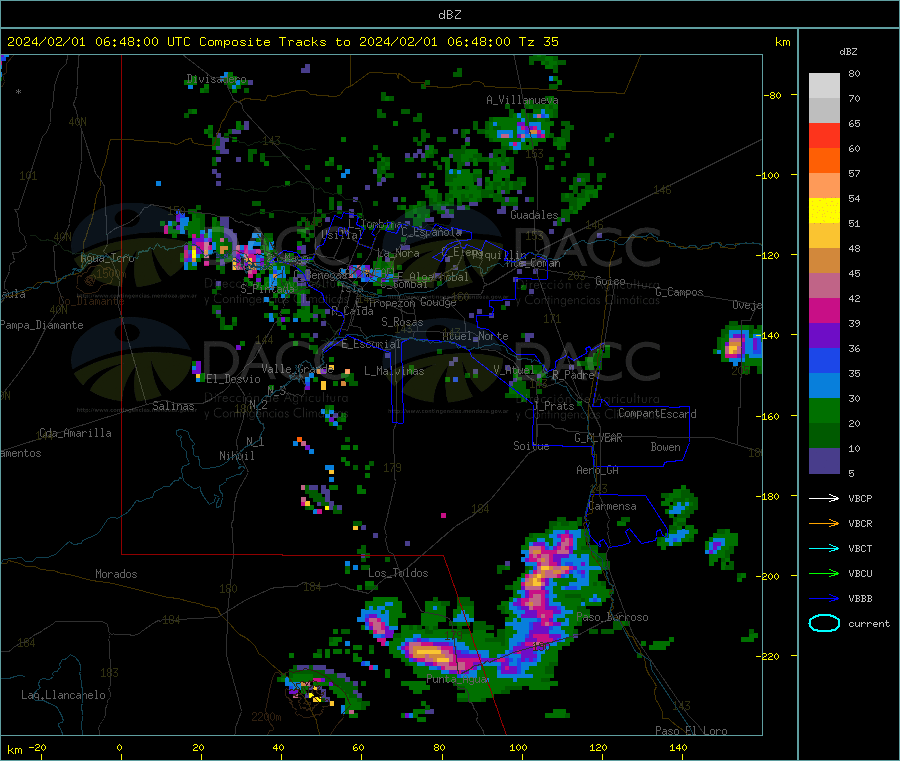Image resolution: width=900 pixels, height=761 pixels.
Task: Click the cyan VBCT arrow legend icon
Action: [824, 549]
